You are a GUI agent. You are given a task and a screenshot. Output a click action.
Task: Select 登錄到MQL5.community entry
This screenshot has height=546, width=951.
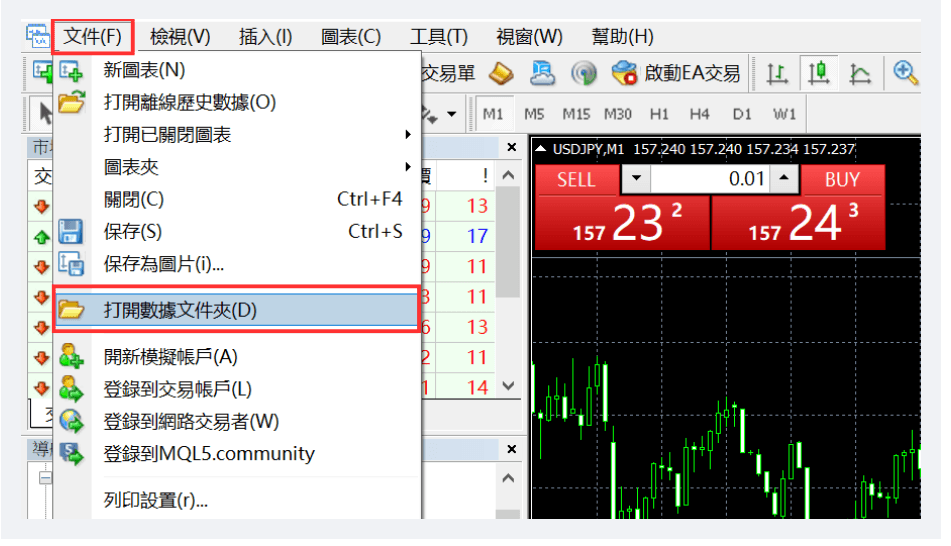pos(237,454)
